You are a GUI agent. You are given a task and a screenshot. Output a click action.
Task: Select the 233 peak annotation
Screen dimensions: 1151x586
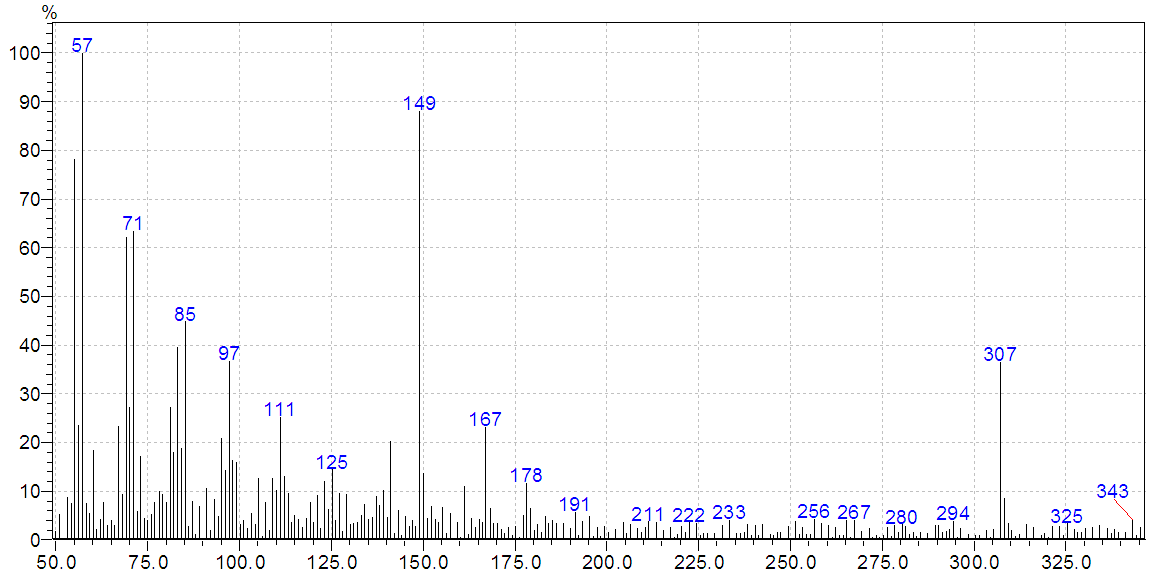tap(729, 512)
